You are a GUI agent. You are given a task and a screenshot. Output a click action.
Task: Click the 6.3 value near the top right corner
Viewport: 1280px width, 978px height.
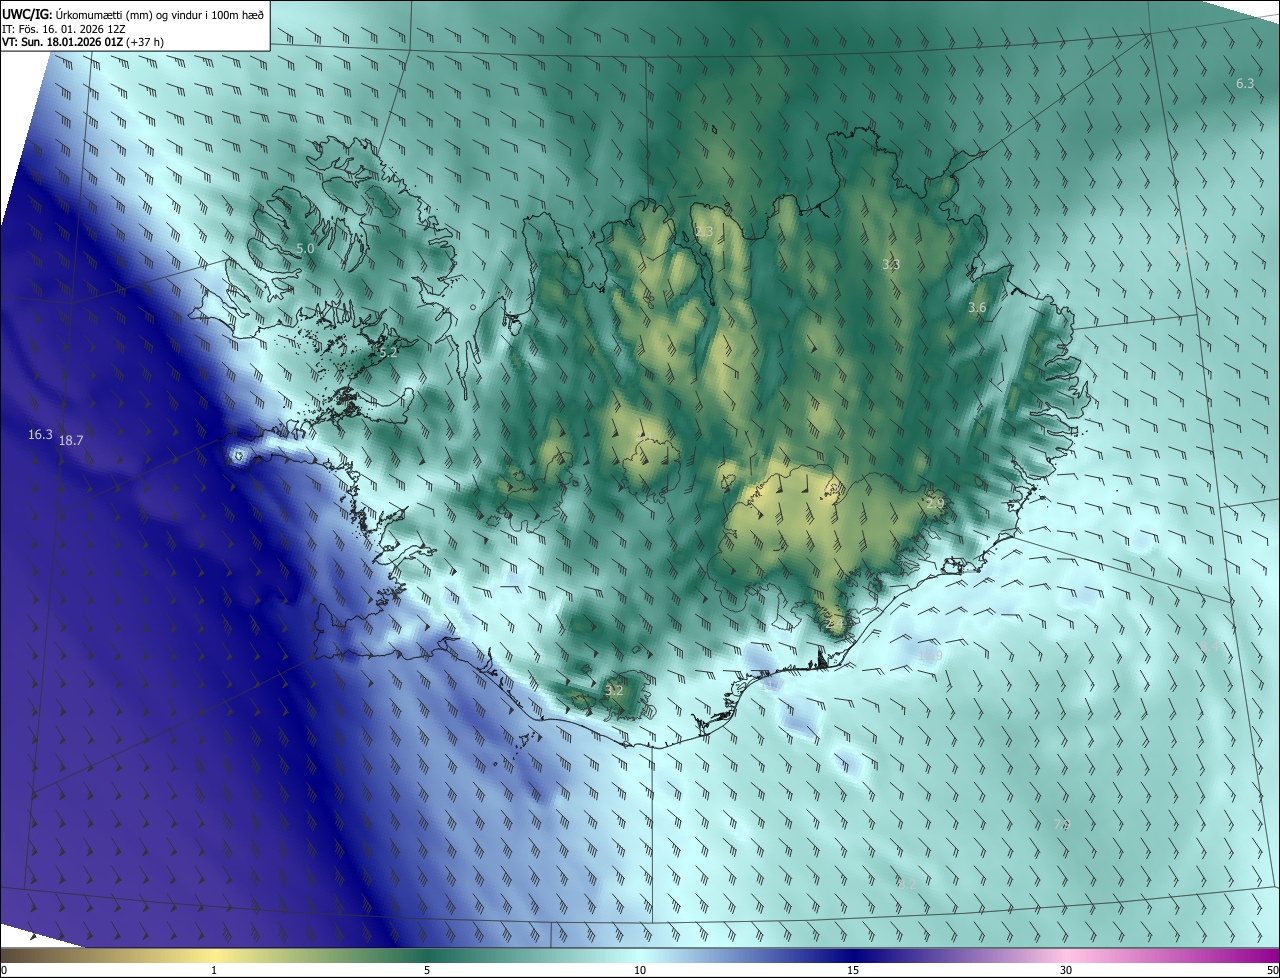(x=1245, y=84)
